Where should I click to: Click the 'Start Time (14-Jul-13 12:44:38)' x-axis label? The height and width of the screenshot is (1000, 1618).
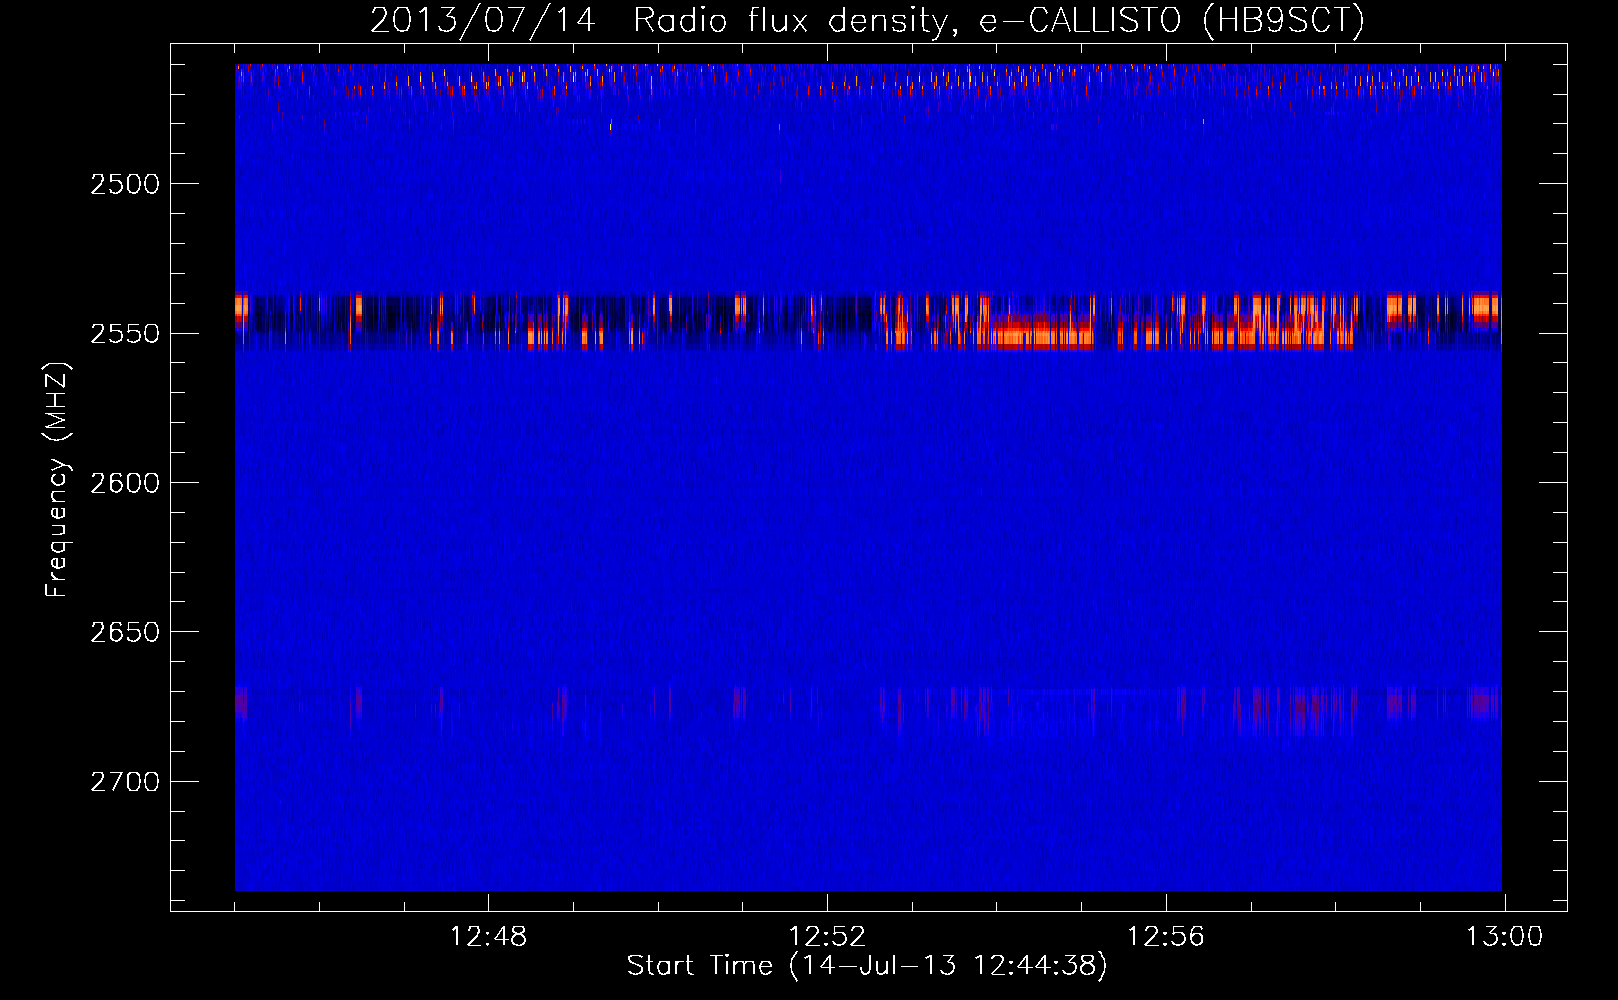point(867,966)
